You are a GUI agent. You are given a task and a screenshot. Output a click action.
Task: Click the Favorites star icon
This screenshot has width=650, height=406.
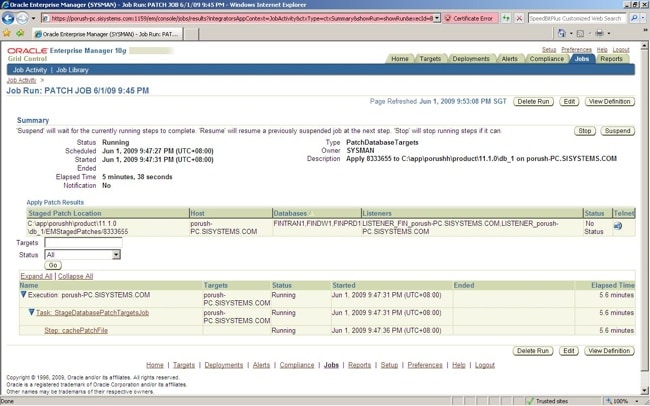tap(7, 33)
